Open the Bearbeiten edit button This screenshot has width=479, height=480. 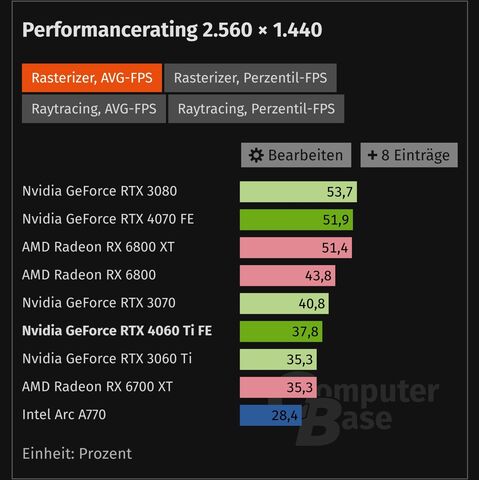point(296,155)
